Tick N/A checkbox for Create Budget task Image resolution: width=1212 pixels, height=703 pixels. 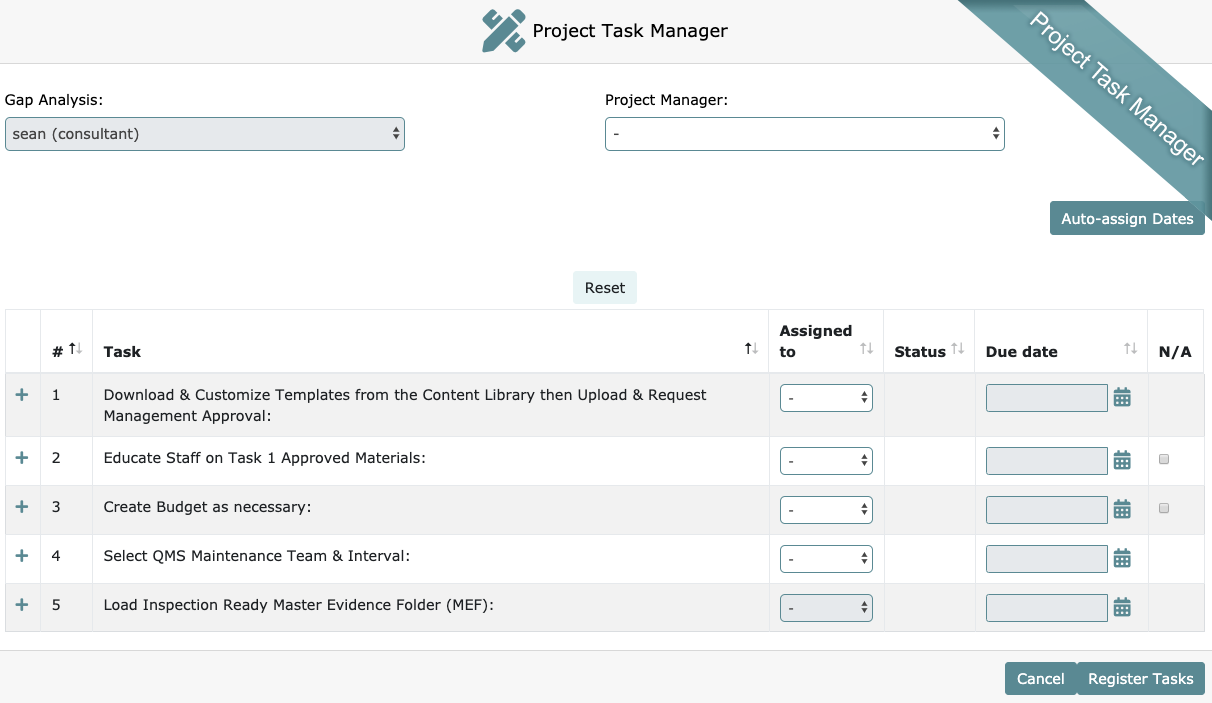coord(1163,508)
